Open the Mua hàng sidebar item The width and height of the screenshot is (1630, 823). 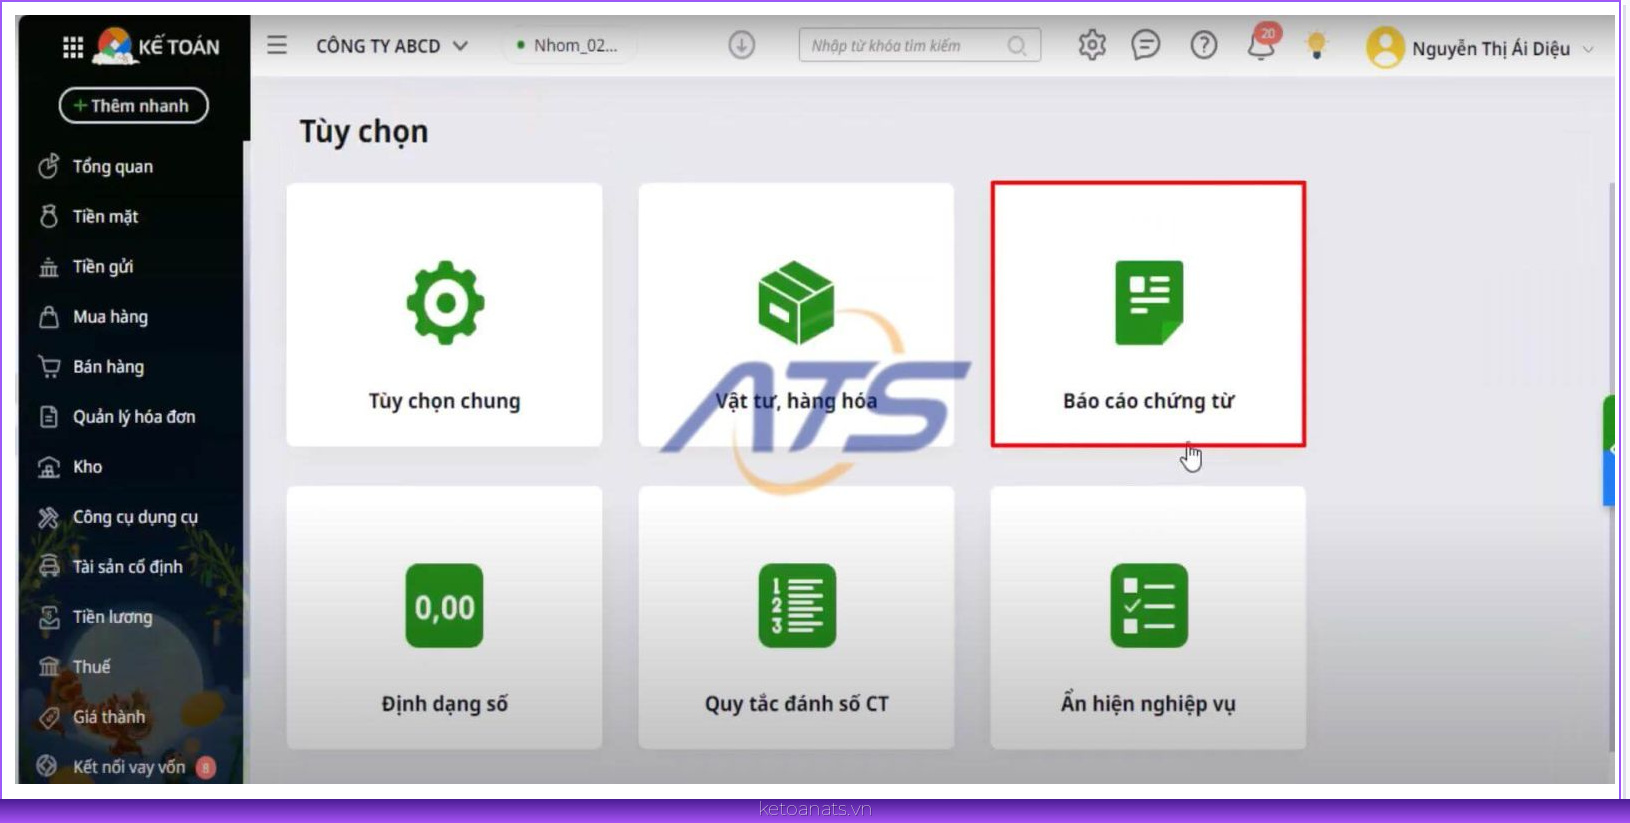93,316
